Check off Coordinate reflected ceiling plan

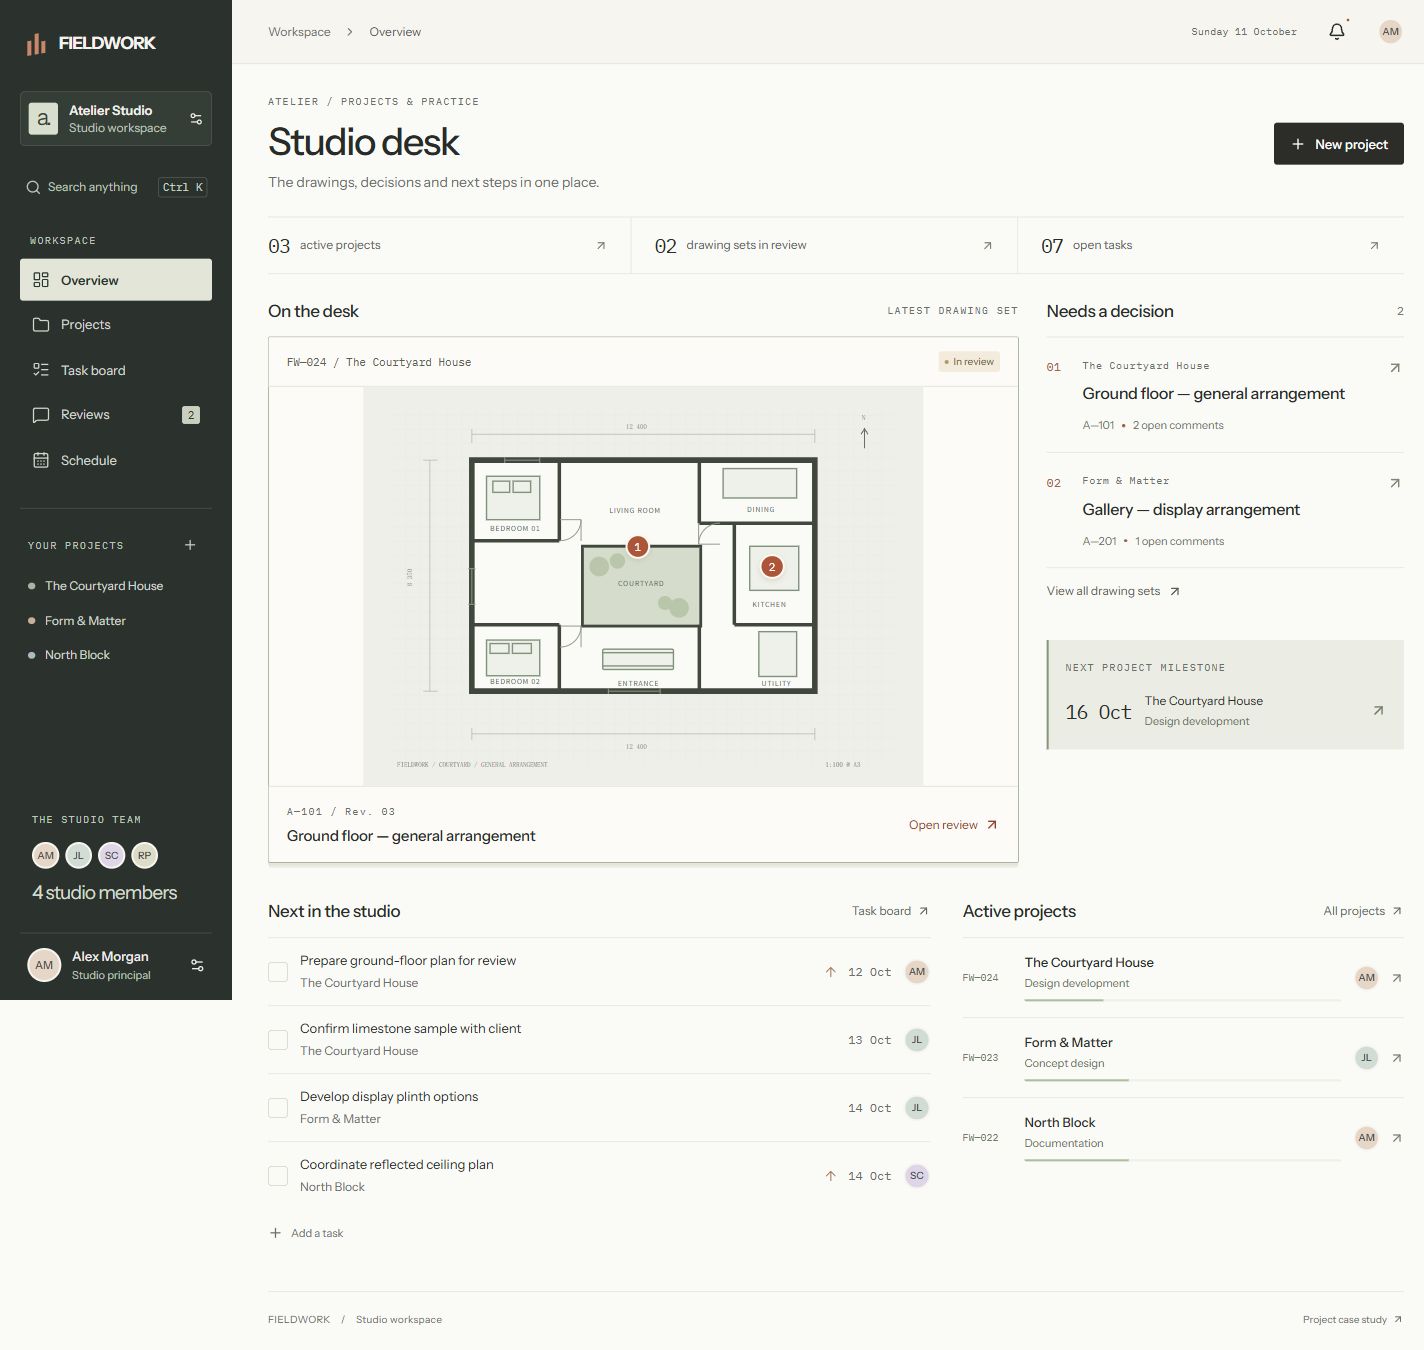pos(278,1176)
